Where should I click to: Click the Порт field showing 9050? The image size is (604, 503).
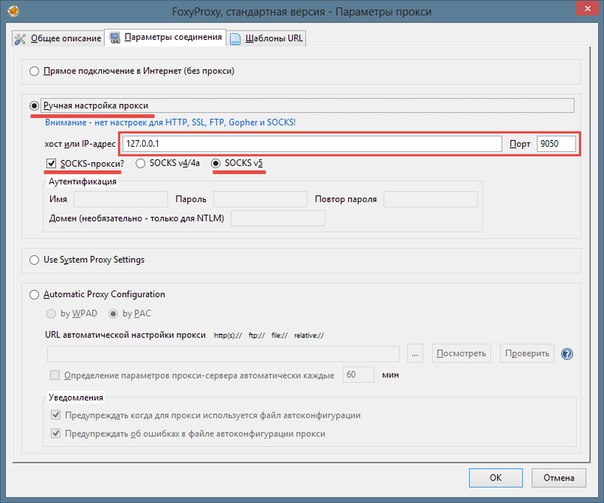(556, 144)
